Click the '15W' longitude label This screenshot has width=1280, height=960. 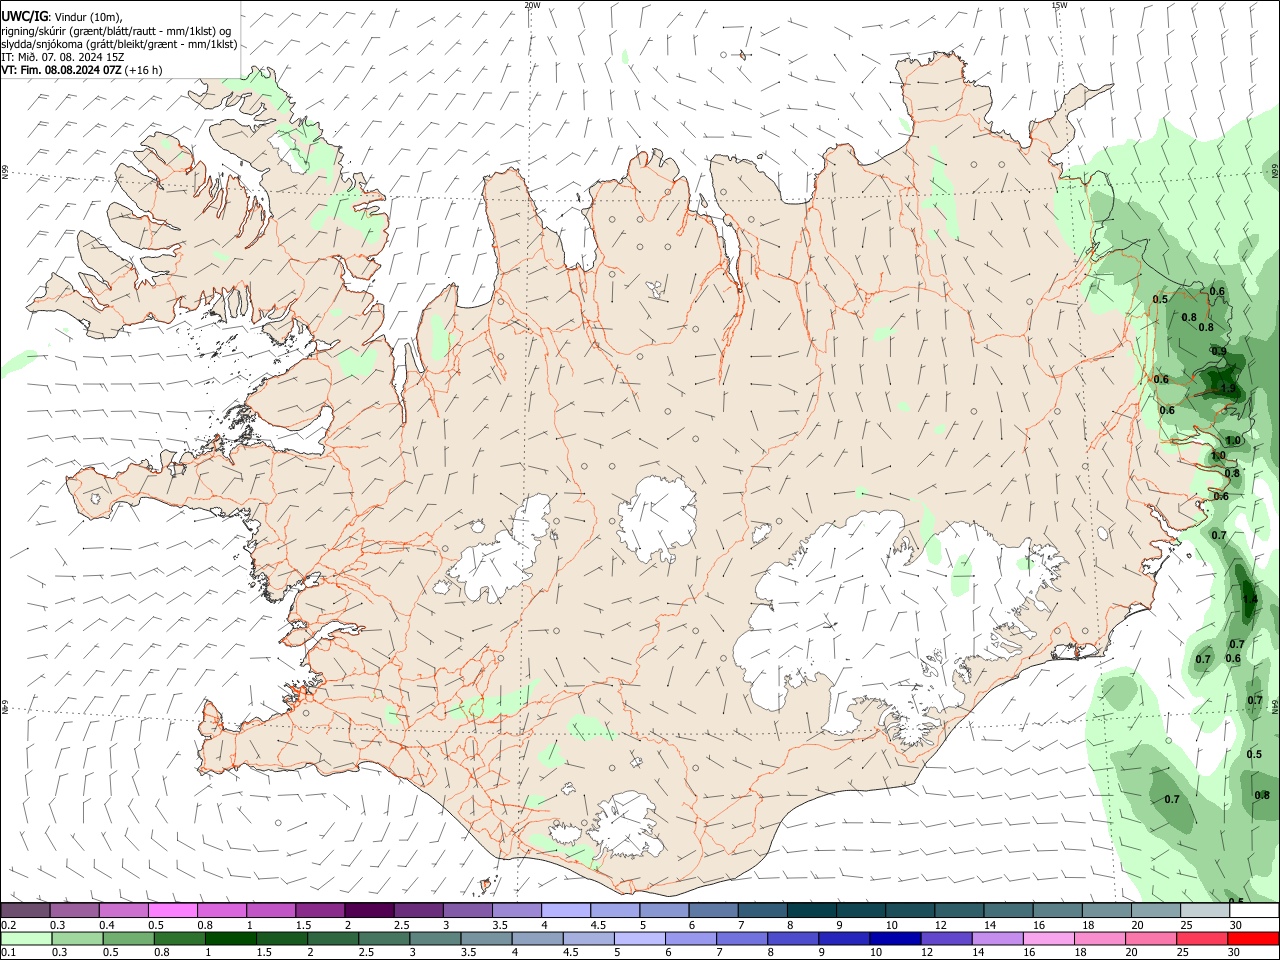click(x=1059, y=5)
